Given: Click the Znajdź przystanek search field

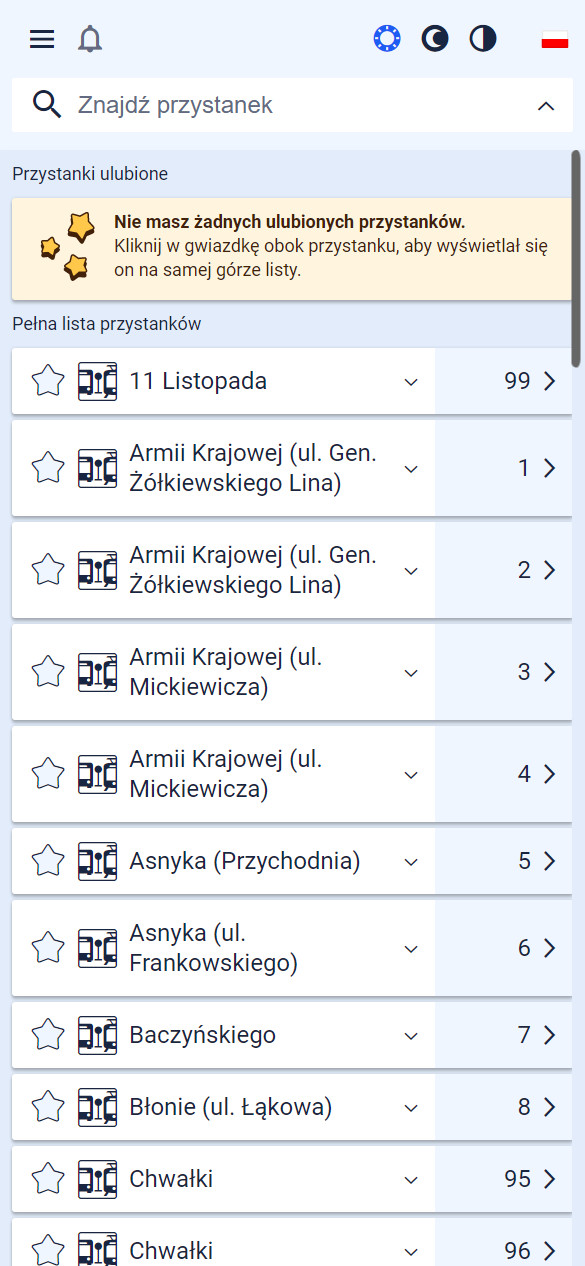Looking at the screenshot, I should (x=292, y=105).
